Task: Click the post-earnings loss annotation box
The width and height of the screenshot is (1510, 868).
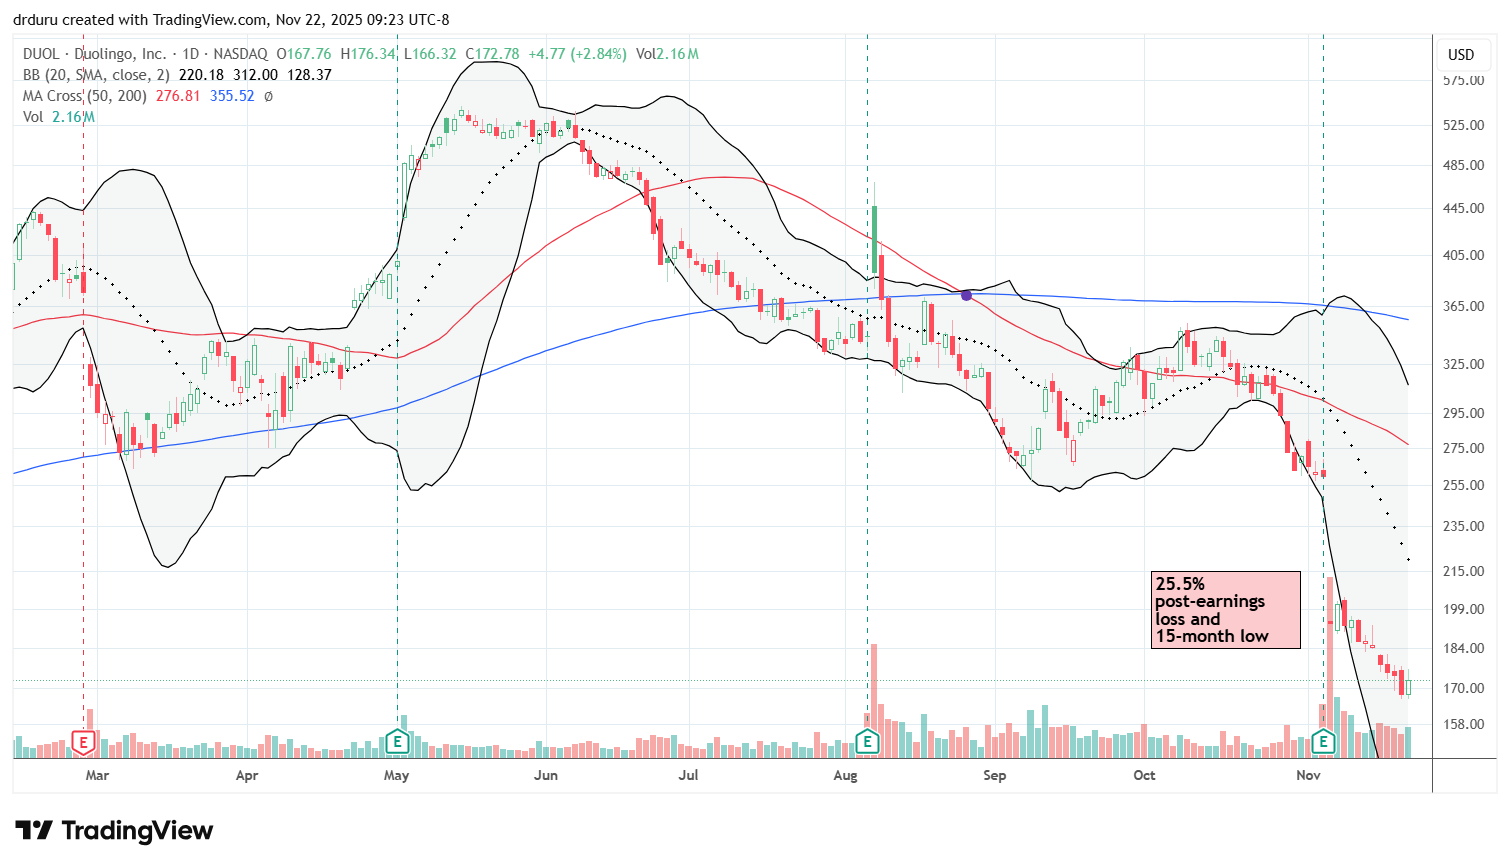Action: [x=1225, y=610]
